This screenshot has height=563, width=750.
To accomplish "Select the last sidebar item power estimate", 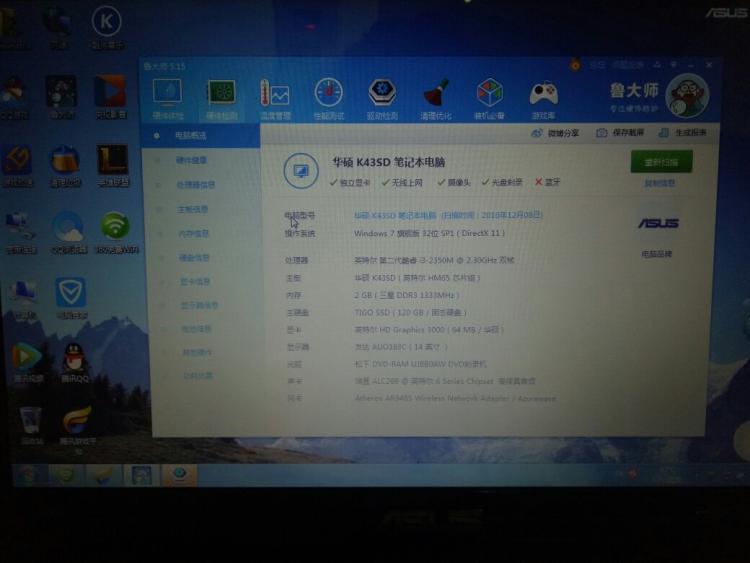I will coord(198,376).
